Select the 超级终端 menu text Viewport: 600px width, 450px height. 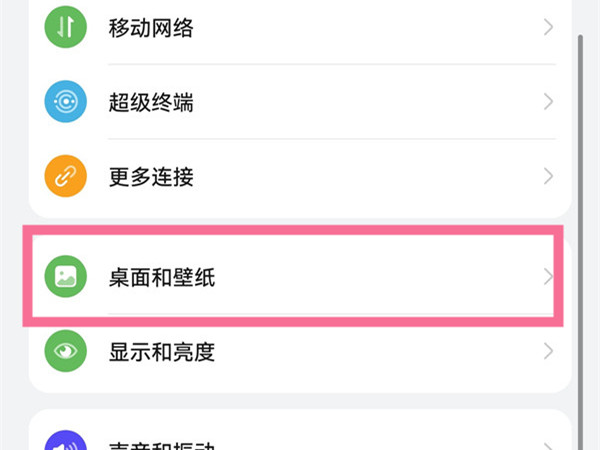151,102
